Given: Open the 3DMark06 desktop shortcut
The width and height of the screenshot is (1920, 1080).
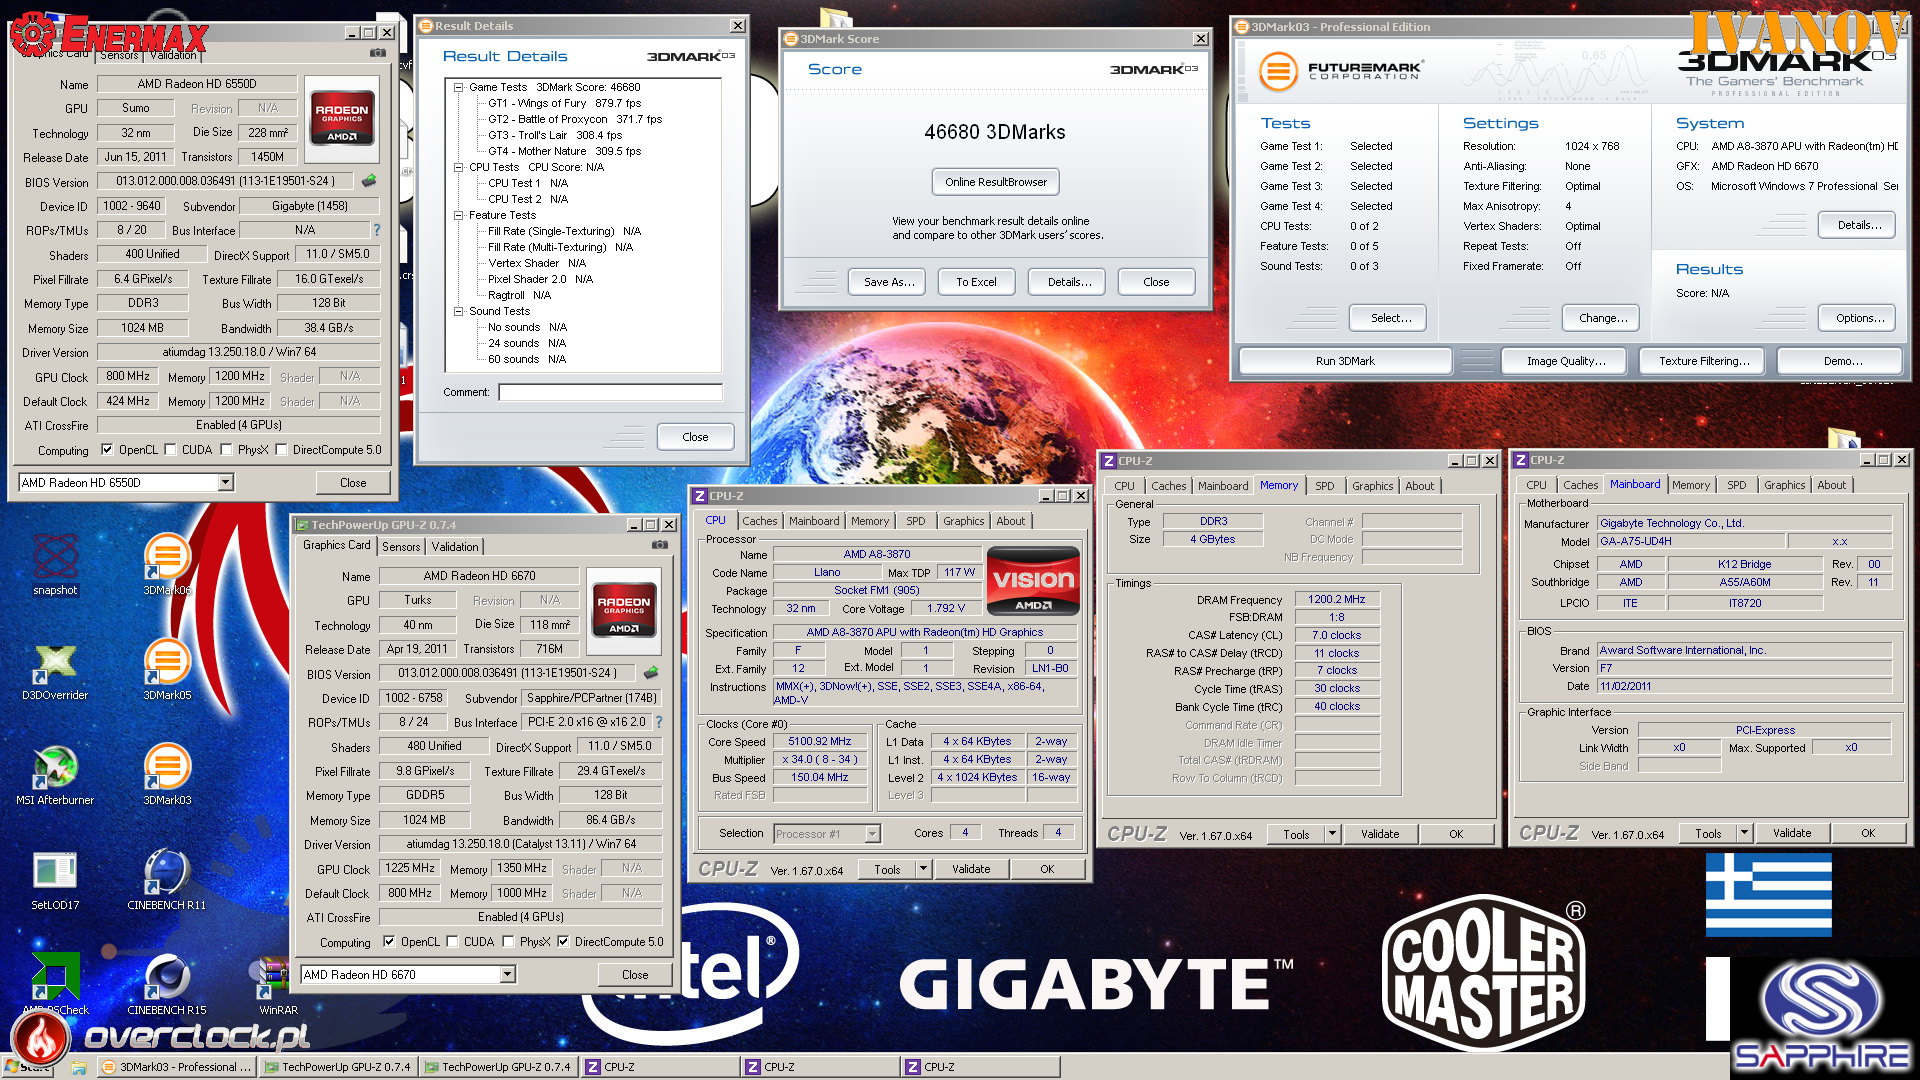Looking at the screenshot, I should (167, 564).
